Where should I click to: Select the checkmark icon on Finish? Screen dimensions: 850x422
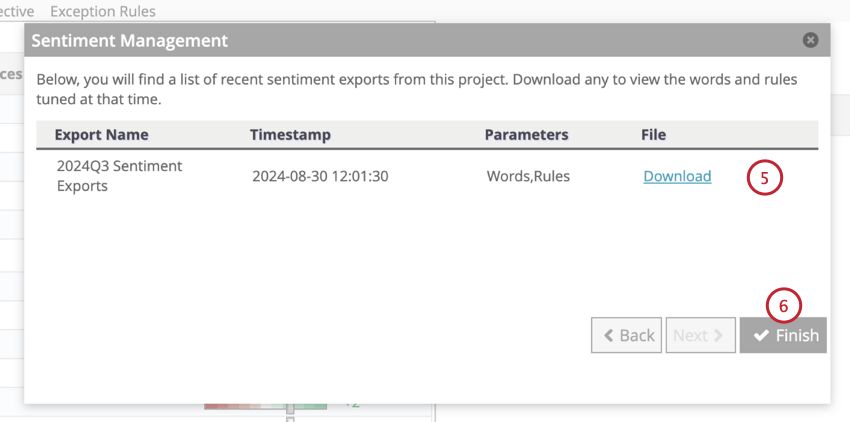[761, 336]
